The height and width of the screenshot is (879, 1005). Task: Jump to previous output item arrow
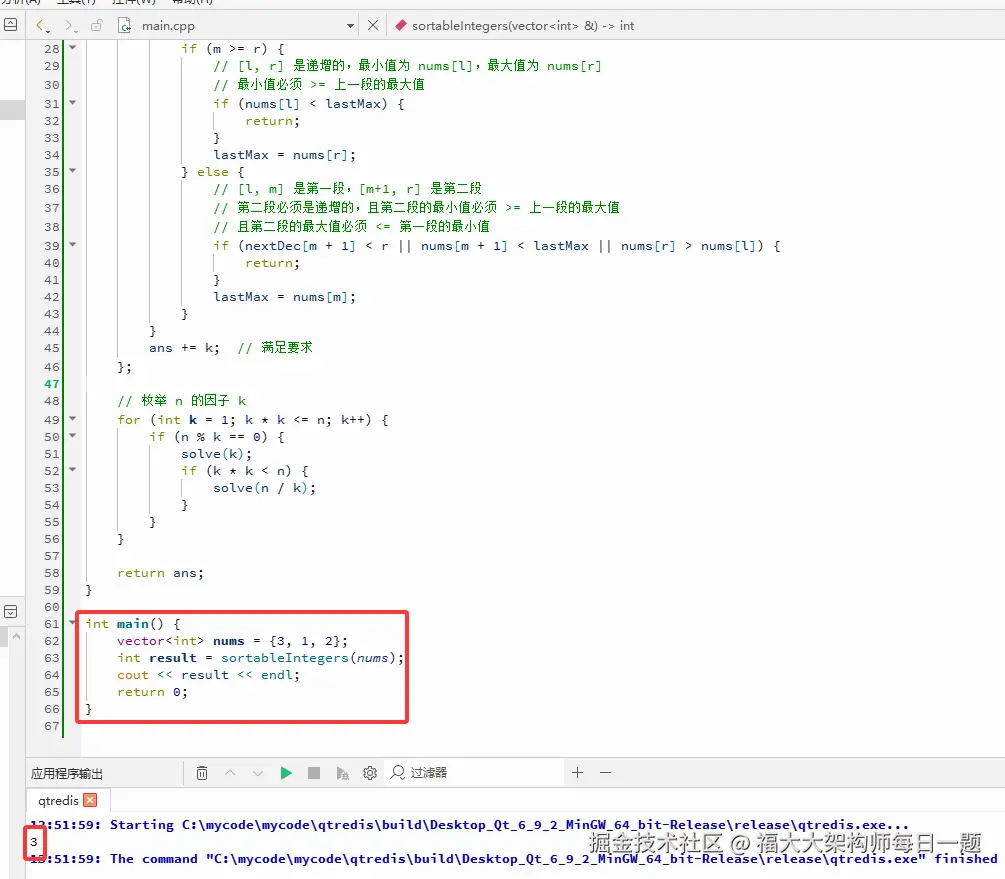click(x=230, y=773)
